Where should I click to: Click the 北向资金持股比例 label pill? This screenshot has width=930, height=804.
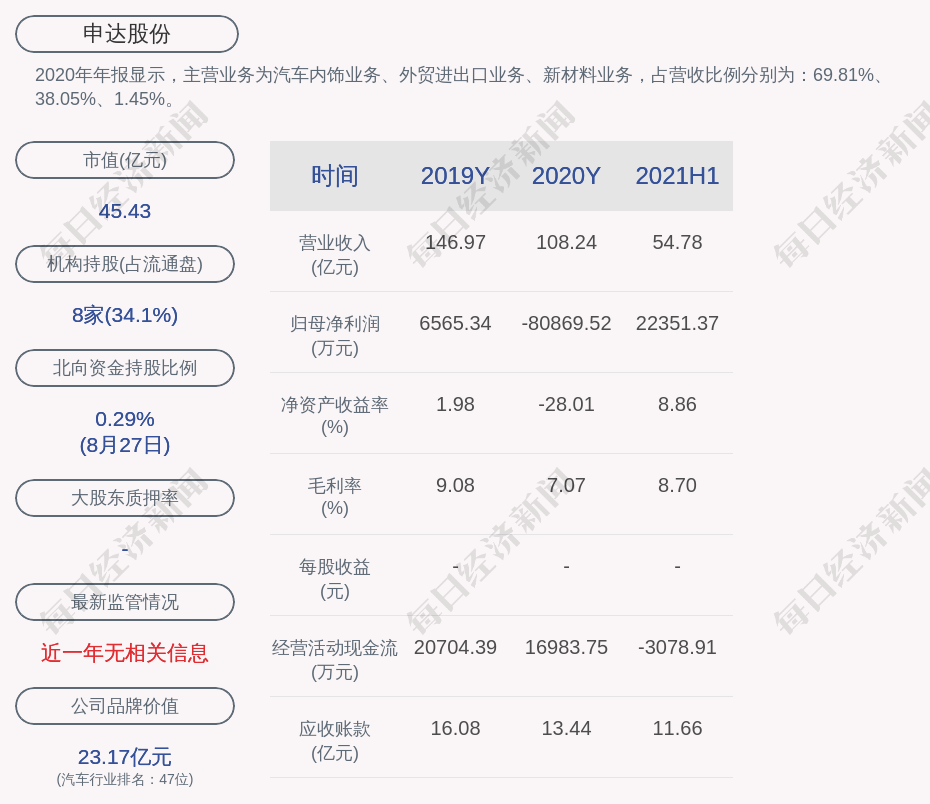point(125,368)
